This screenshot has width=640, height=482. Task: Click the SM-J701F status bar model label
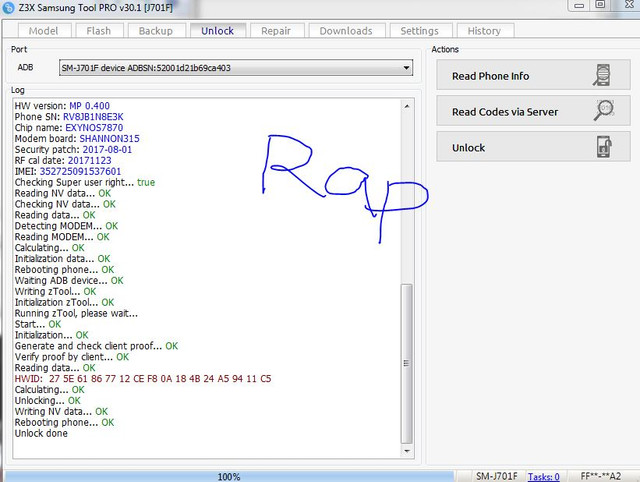pos(497,476)
